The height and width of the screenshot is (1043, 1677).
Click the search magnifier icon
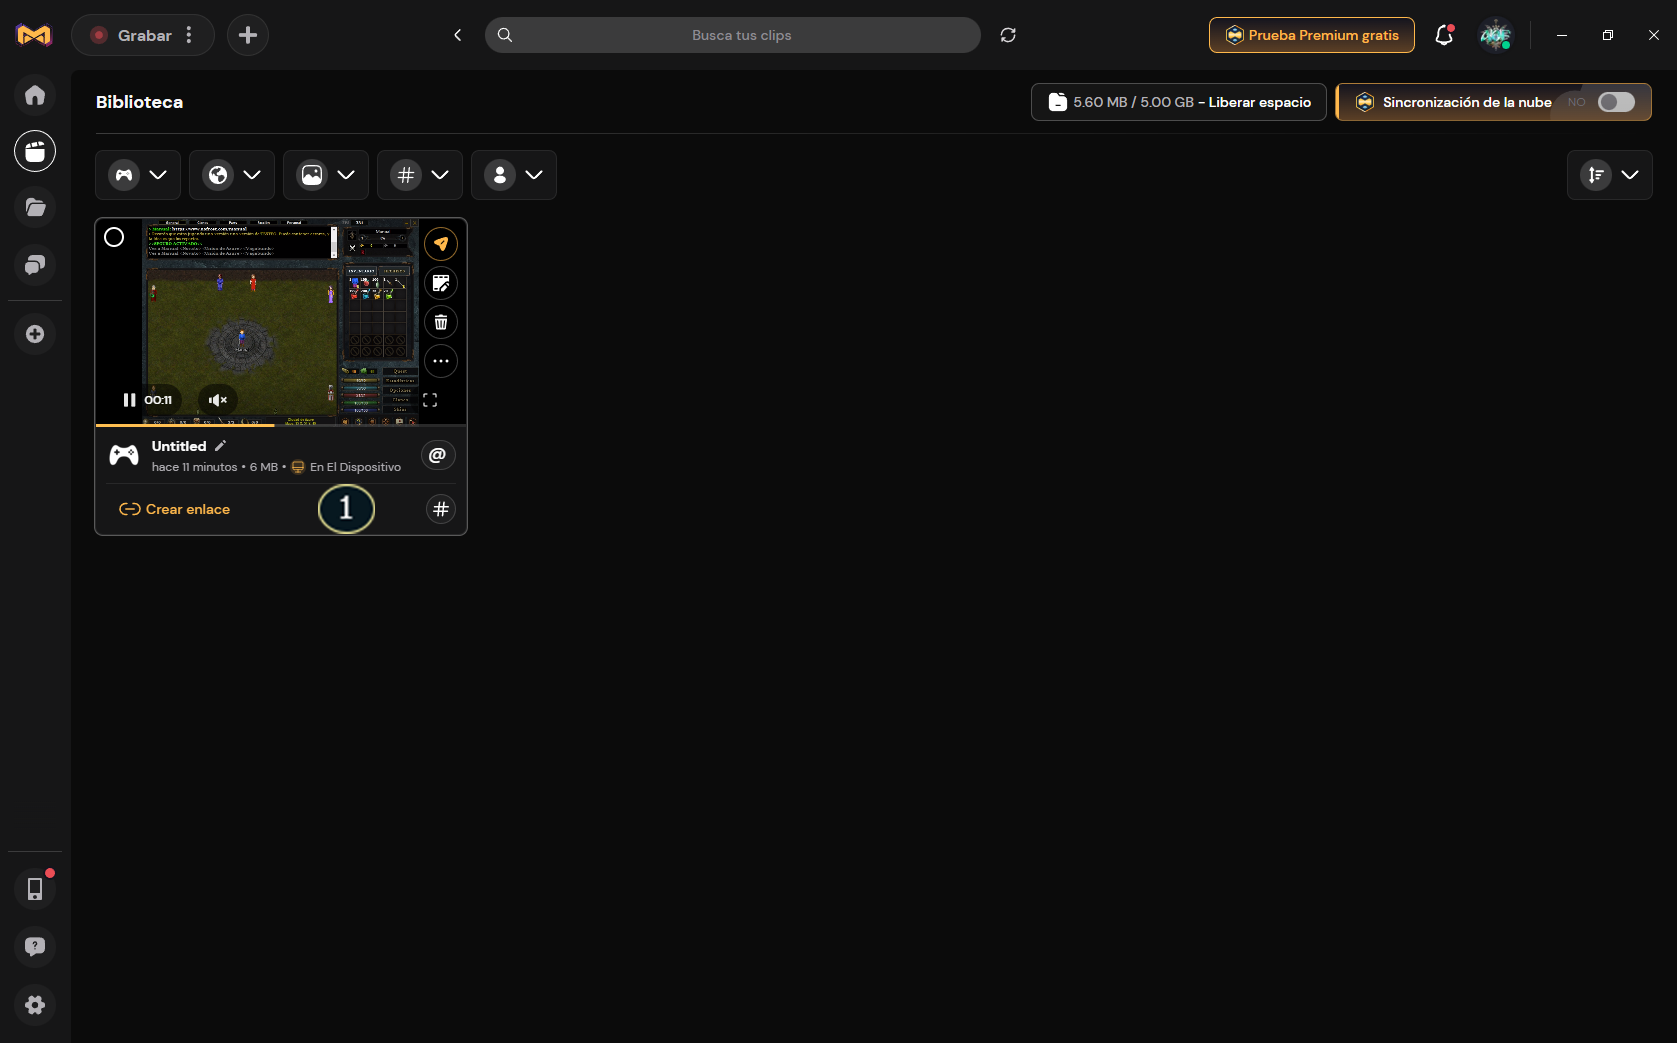(x=505, y=35)
